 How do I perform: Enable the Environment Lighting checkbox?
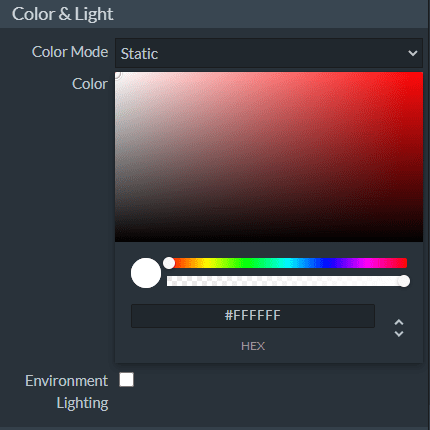[x=126, y=380]
